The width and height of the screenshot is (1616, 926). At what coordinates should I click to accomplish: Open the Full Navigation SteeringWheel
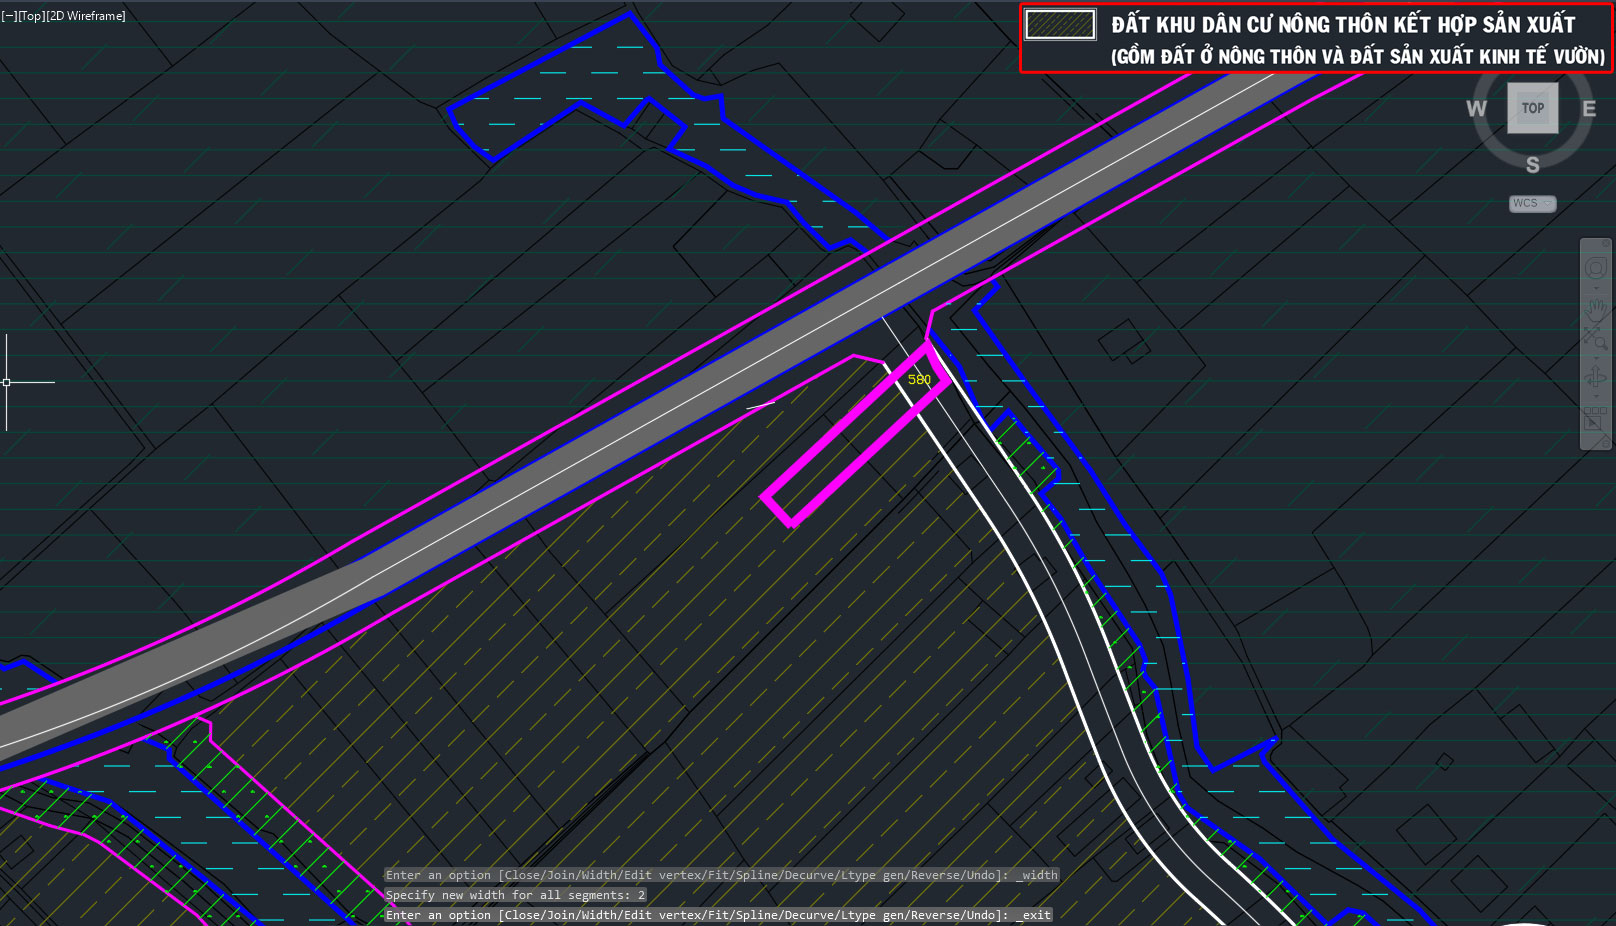(1596, 267)
